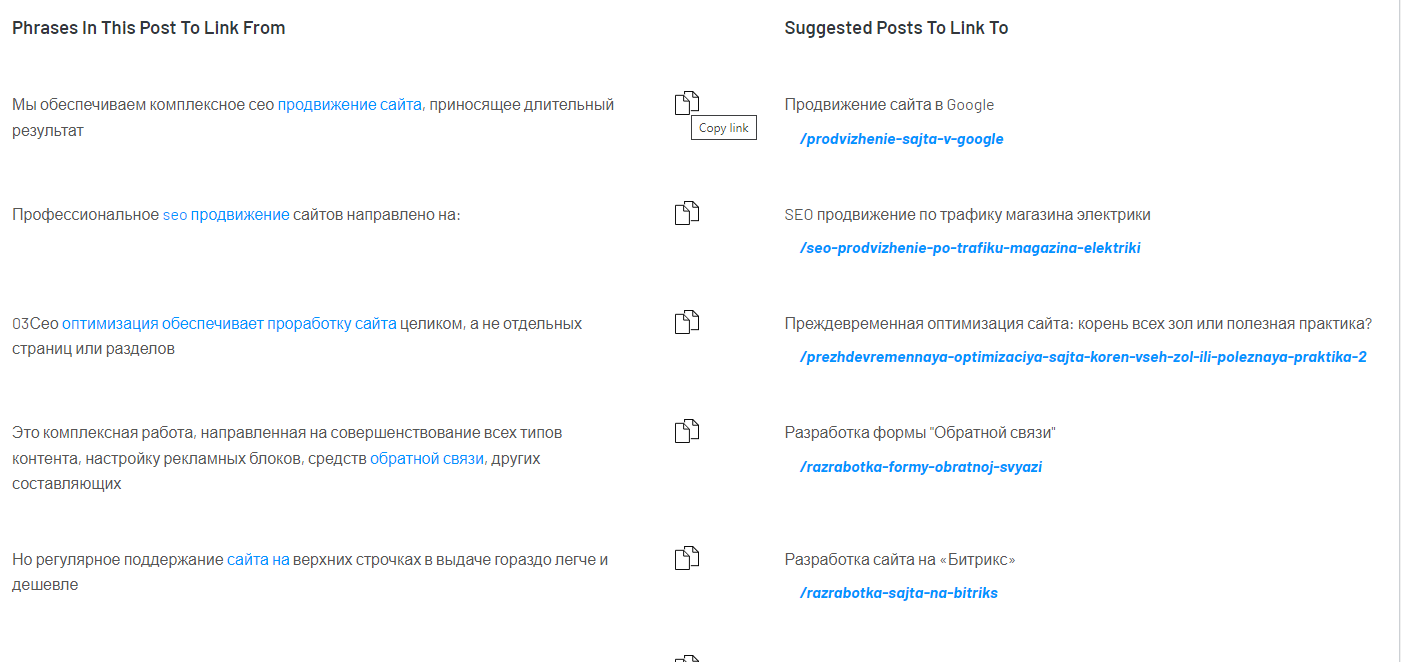Copy link for 'сайта на' phrase row
This screenshot has height=662, width=1401.
click(x=687, y=558)
